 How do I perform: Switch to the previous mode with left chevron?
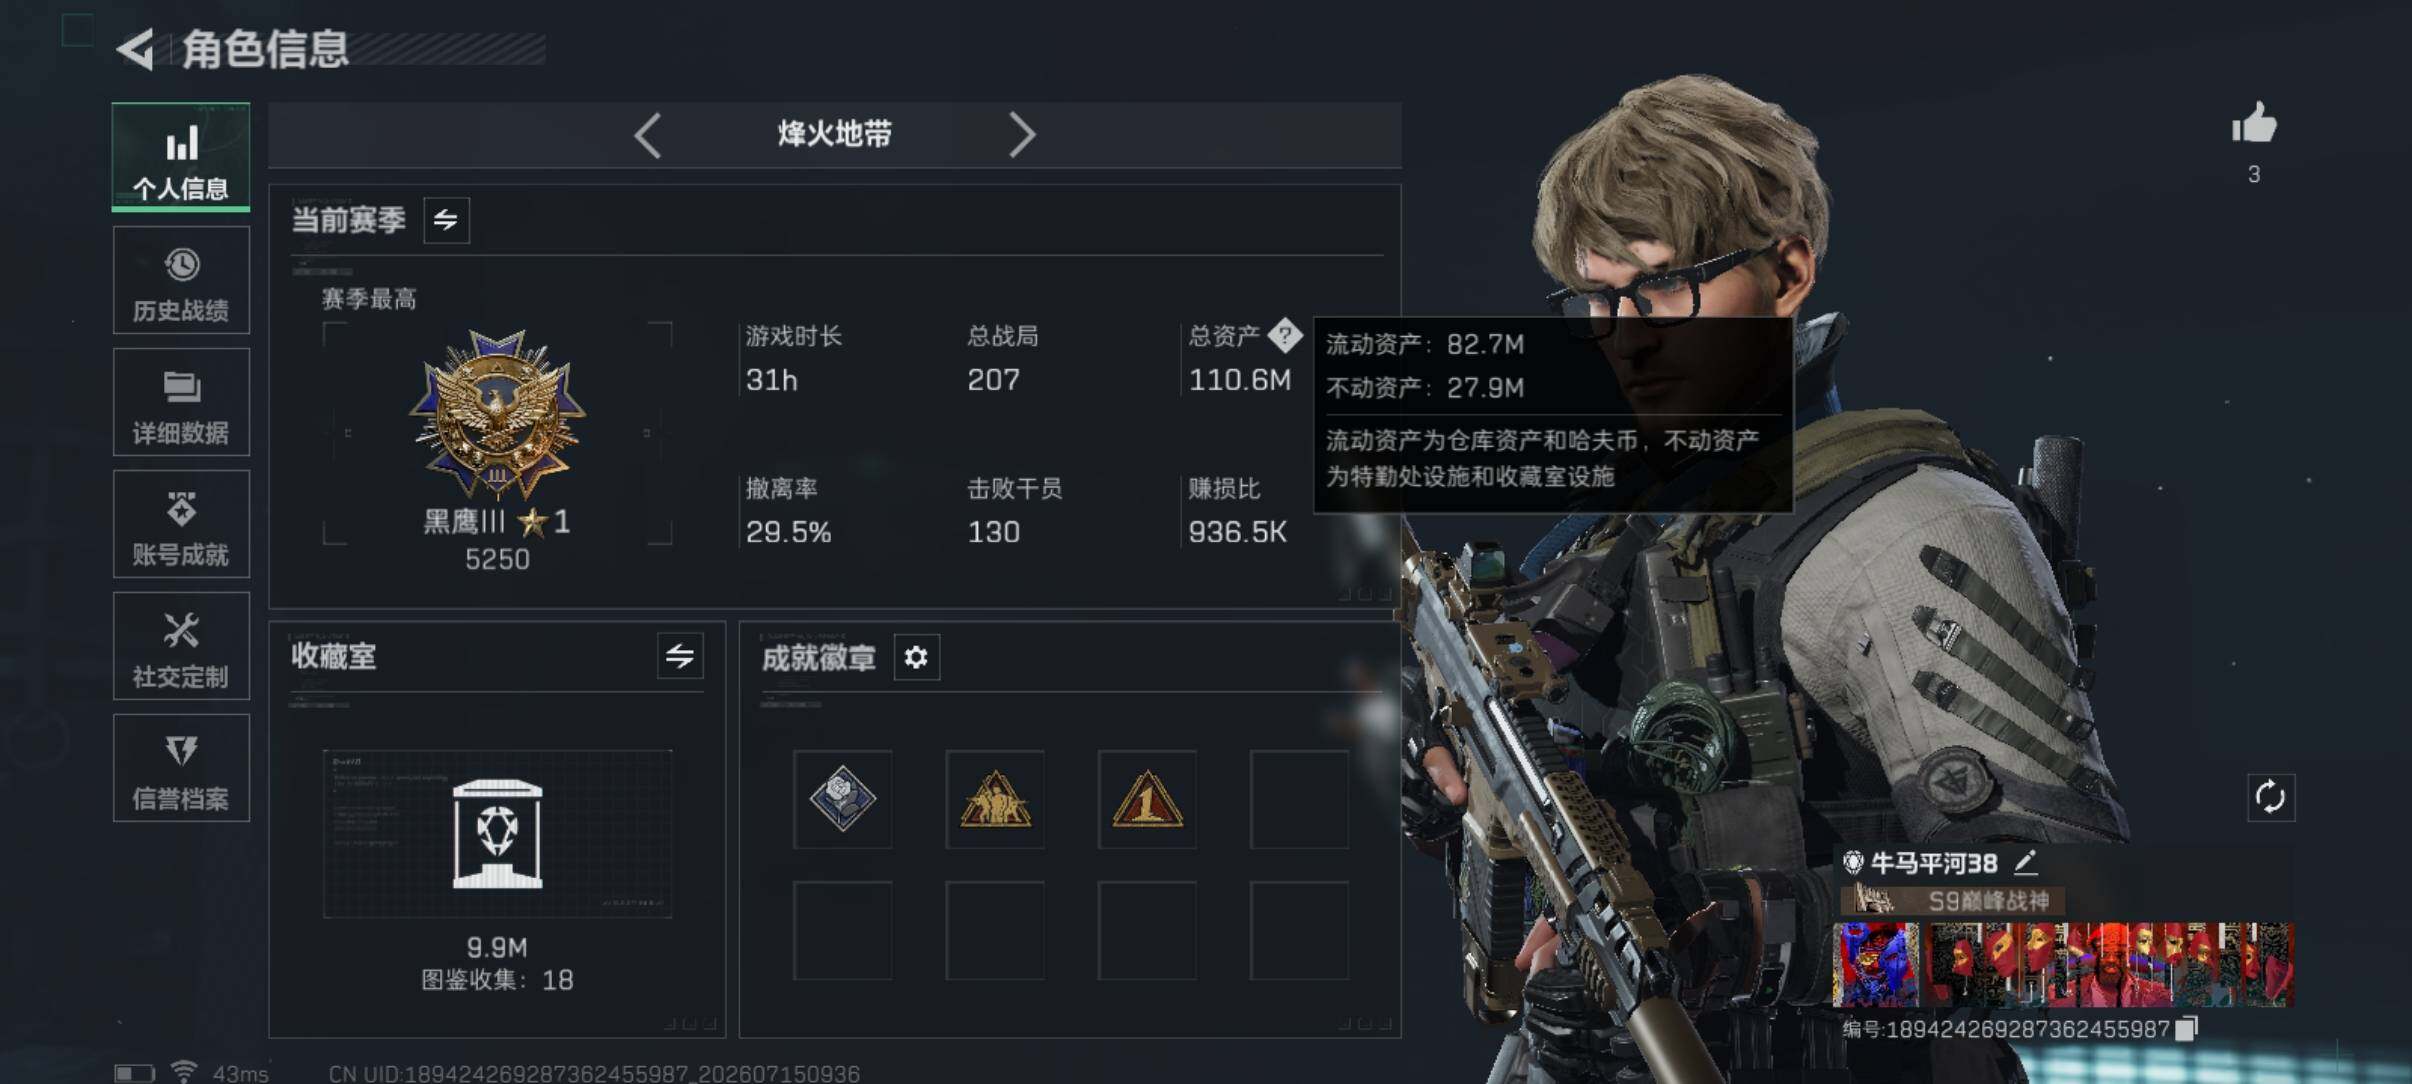point(648,135)
